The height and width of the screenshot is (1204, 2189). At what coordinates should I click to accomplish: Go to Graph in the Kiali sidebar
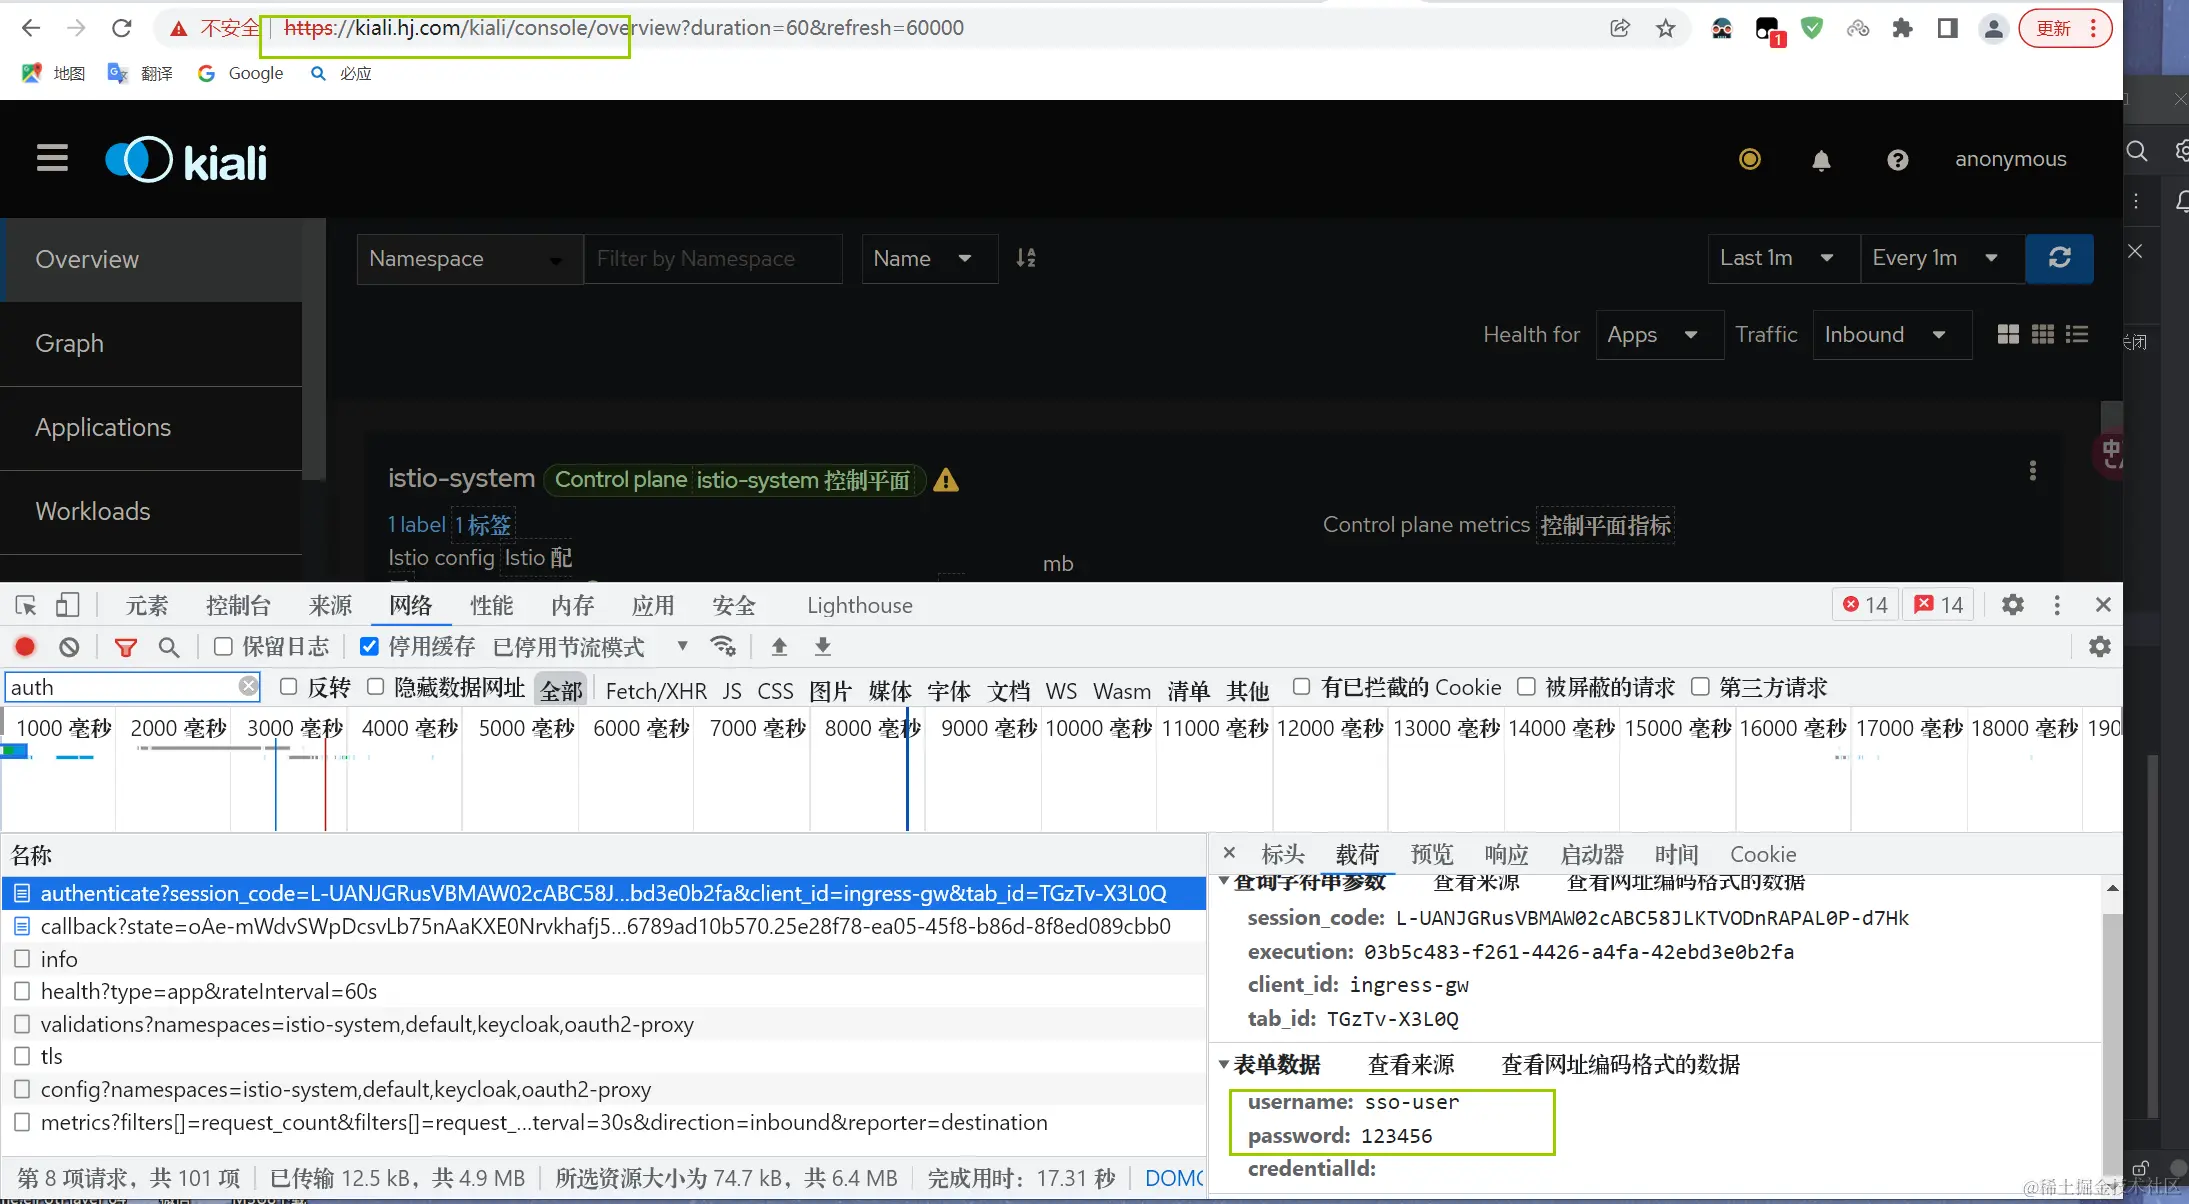point(69,343)
